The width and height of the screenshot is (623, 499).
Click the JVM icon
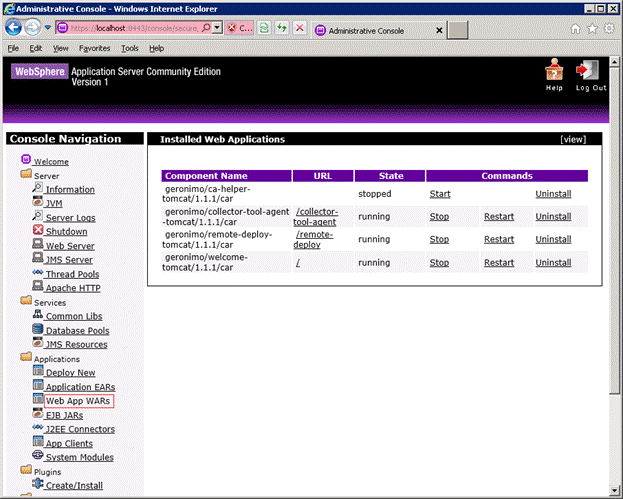point(38,201)
